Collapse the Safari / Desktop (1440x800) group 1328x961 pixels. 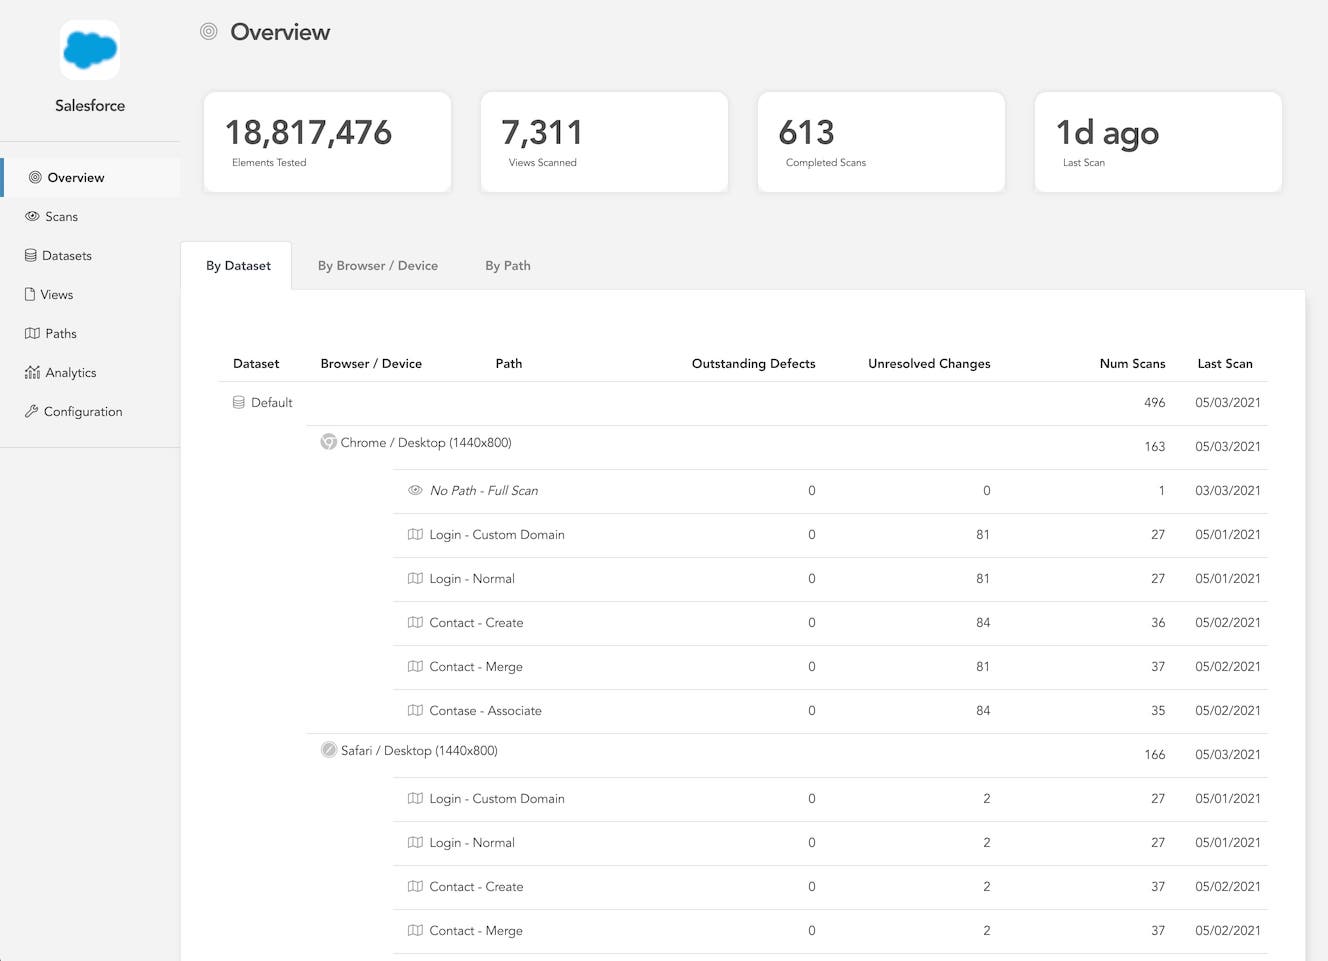click(787, 755)
